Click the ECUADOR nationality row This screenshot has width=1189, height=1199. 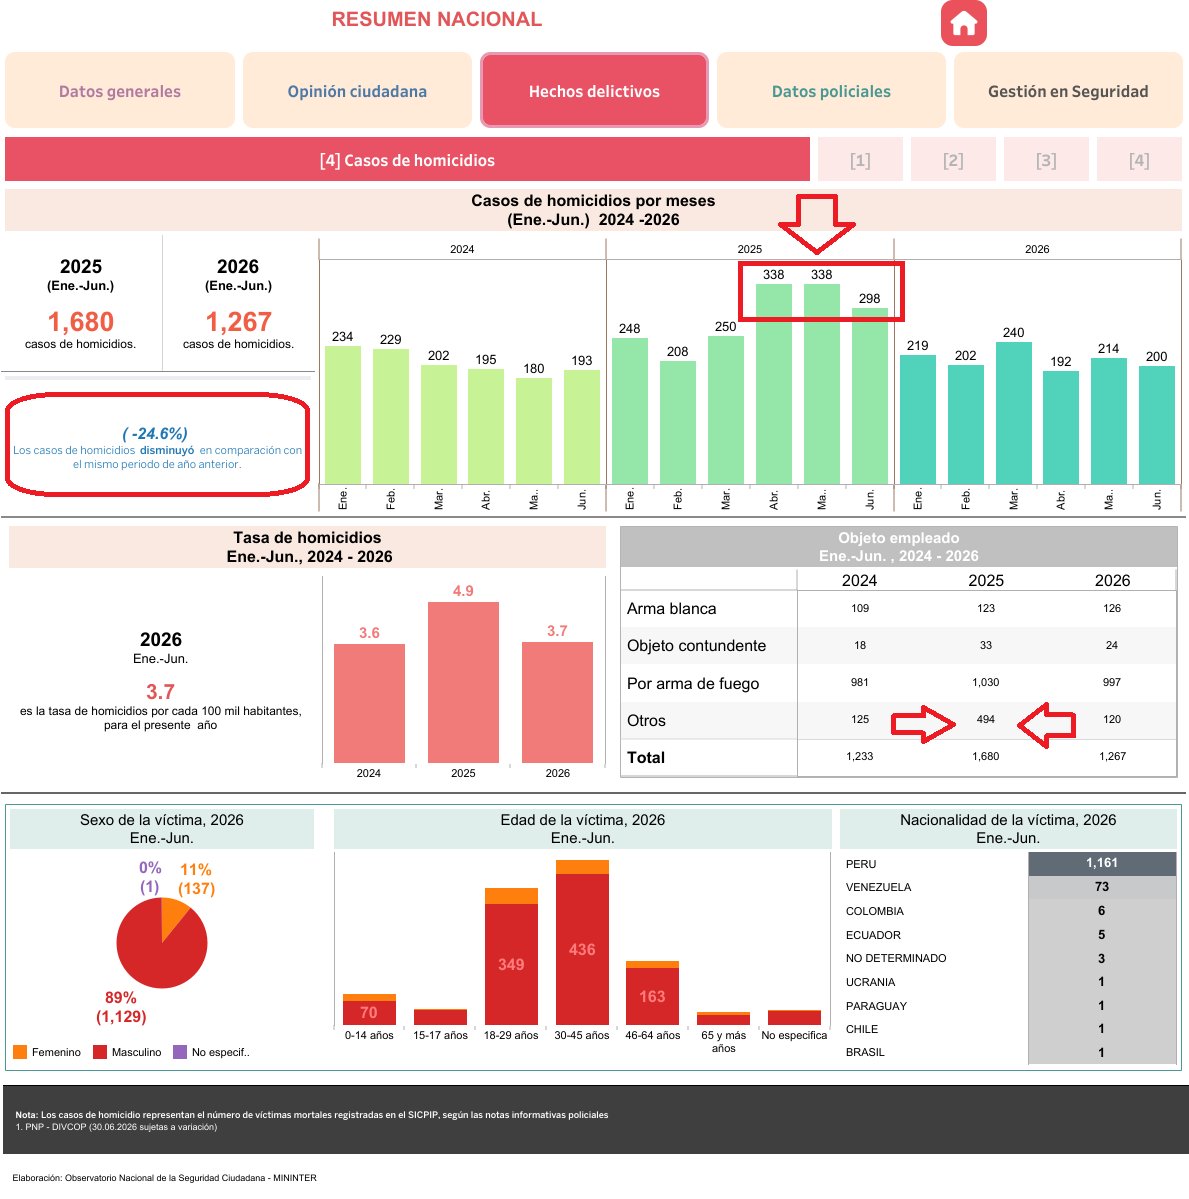tap(1010, 934)
